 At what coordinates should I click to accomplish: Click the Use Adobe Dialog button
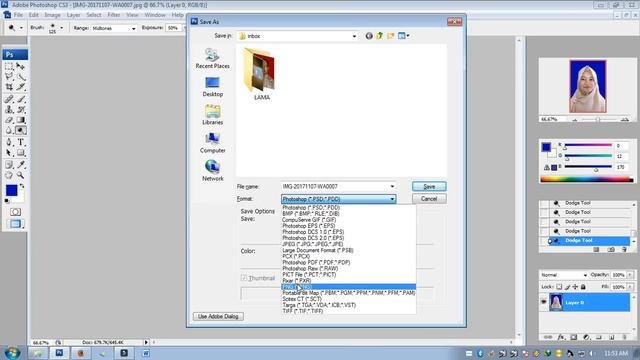(x=218, y=316)
